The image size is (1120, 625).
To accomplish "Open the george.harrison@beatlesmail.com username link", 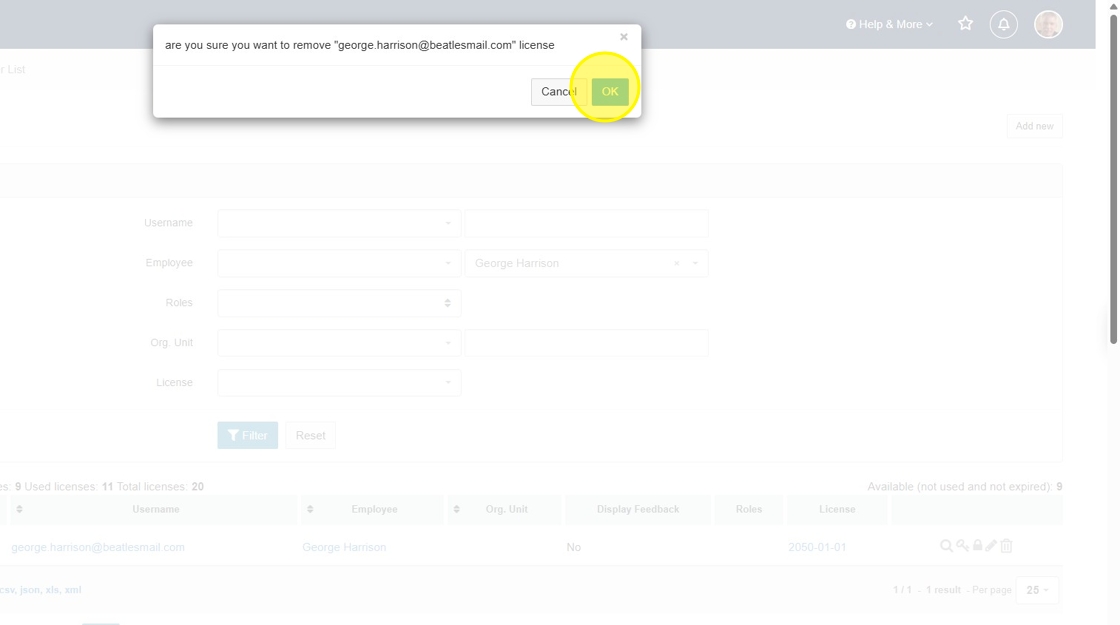I will [98, 547].
